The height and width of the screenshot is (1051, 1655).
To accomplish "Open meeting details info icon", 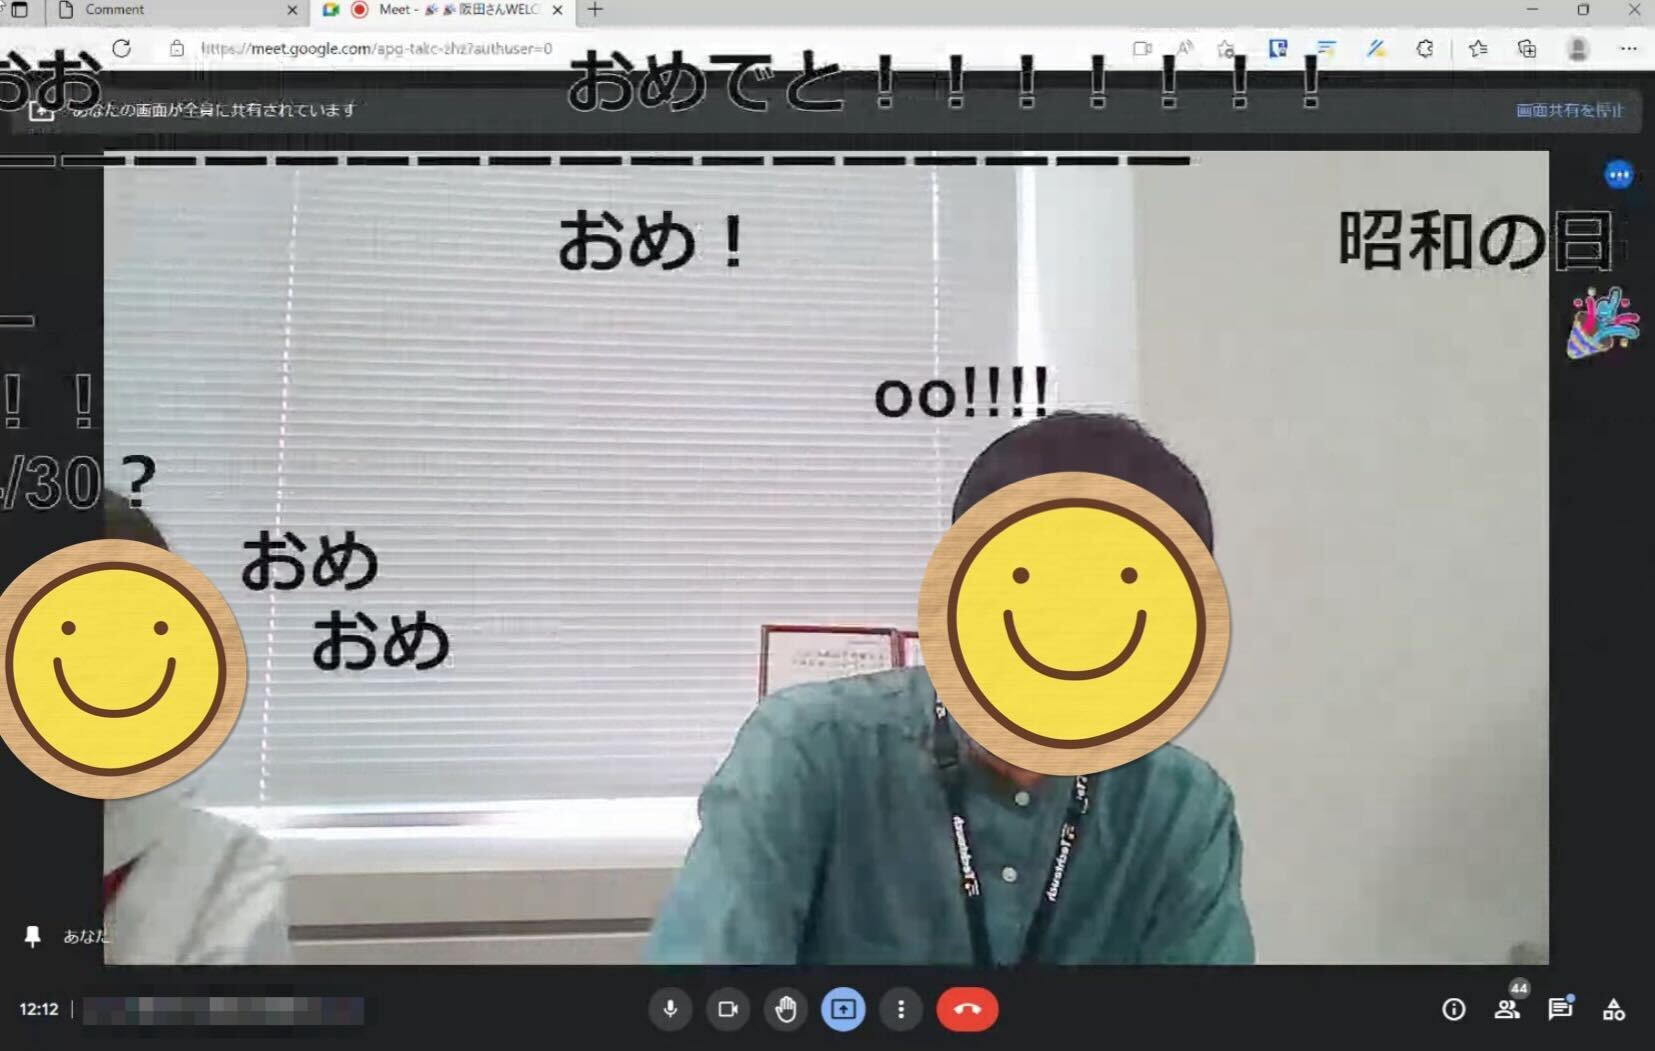I will pyautogui.click(x=1453, y=1009).
